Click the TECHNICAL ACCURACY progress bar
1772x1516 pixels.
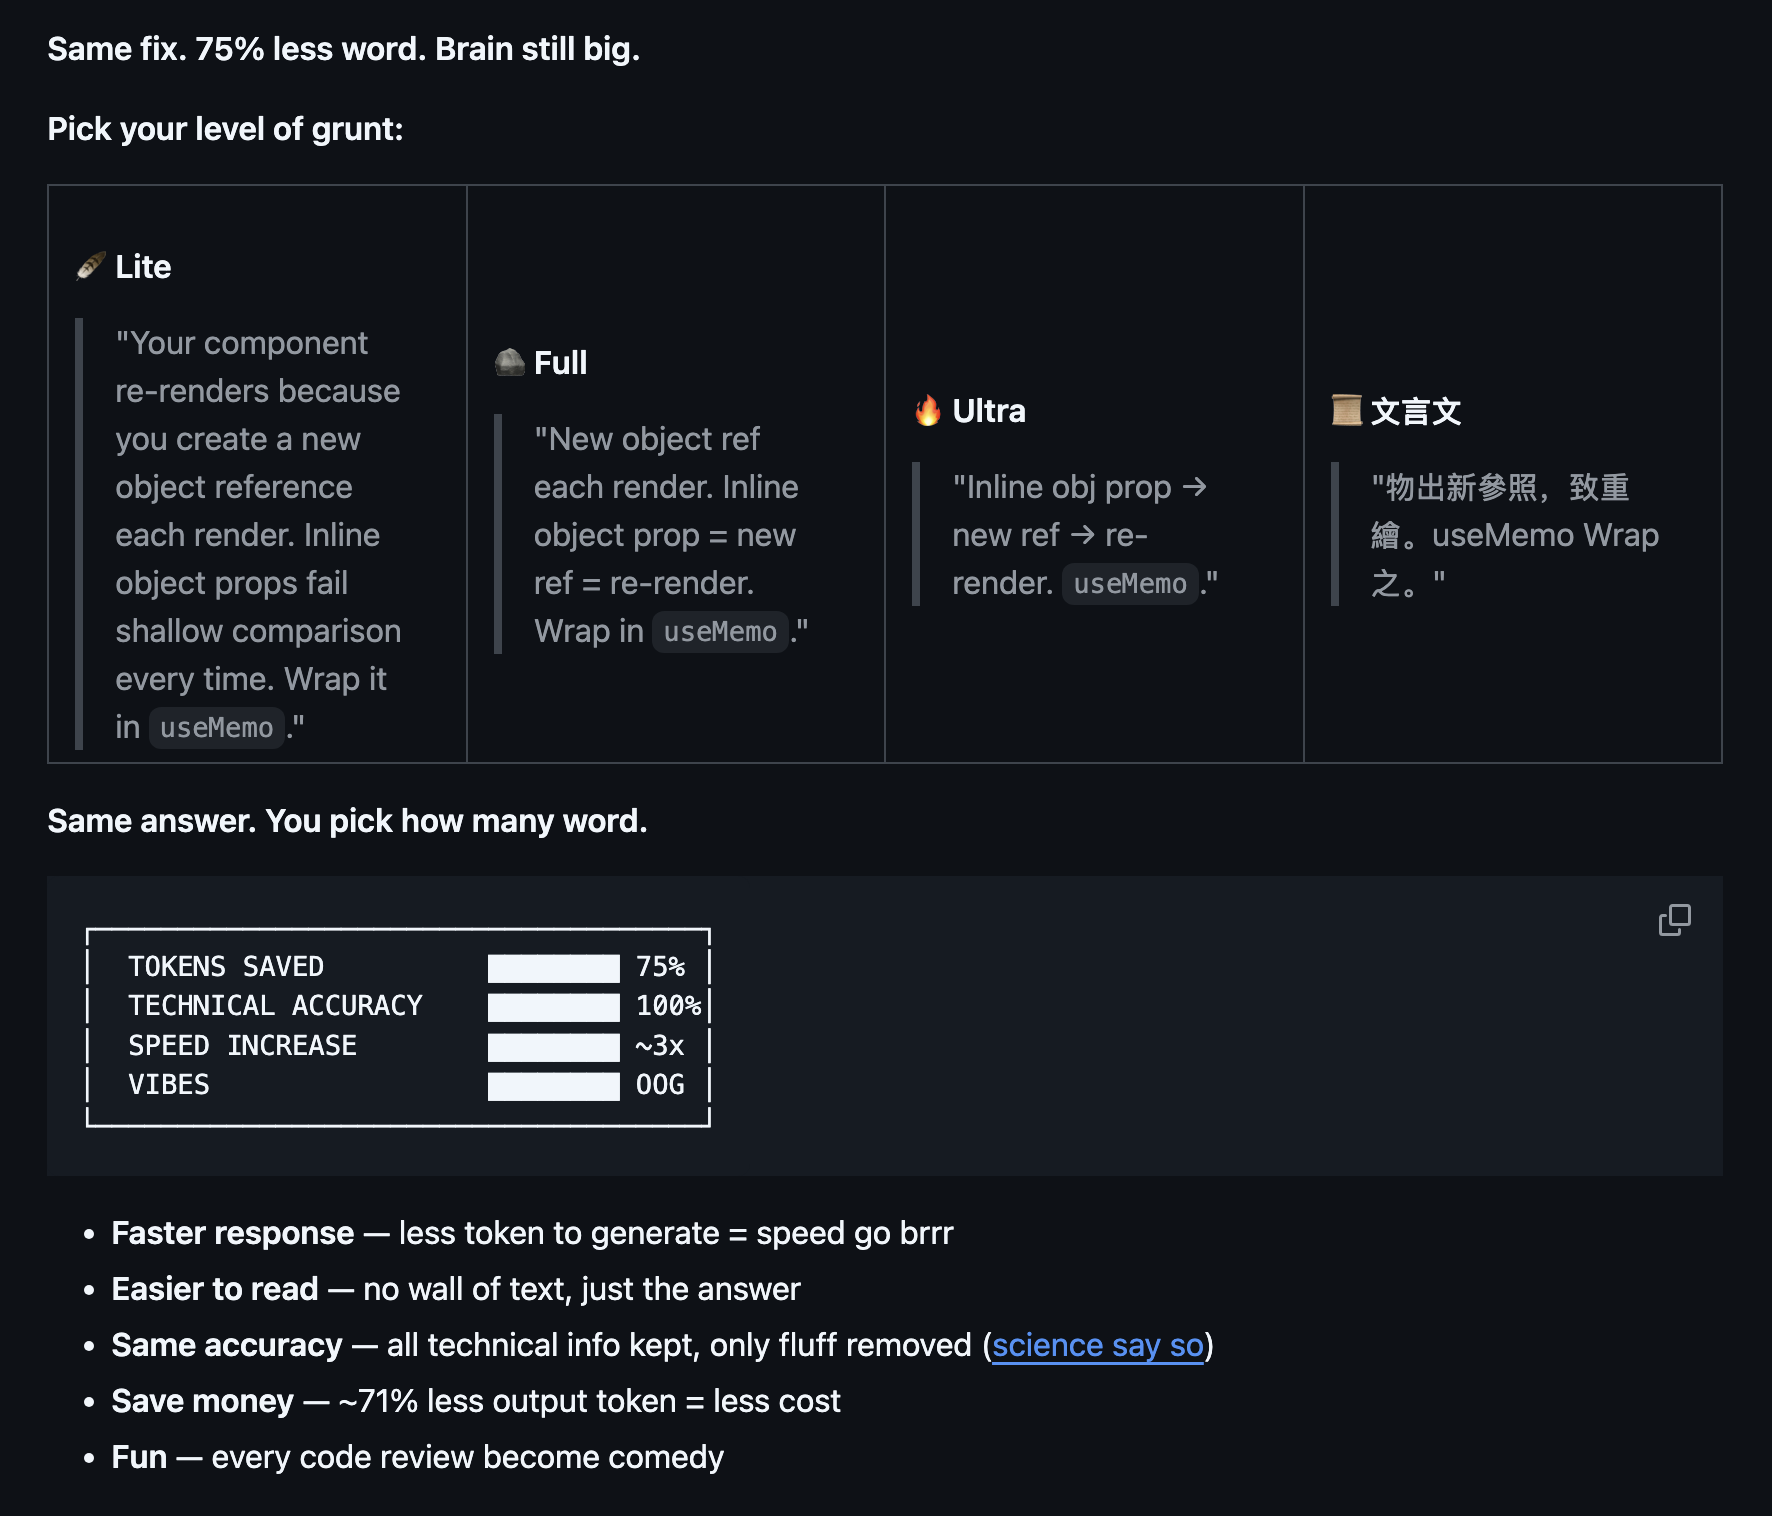[553, 1007]
